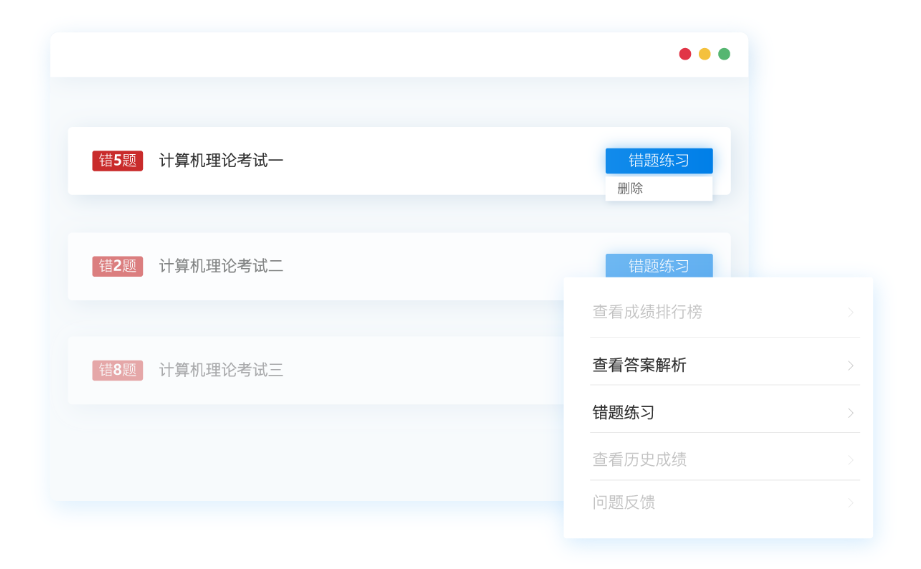Open 计算机理论考试一 exam title
This screenshot has width=921, height=569.
221,161
